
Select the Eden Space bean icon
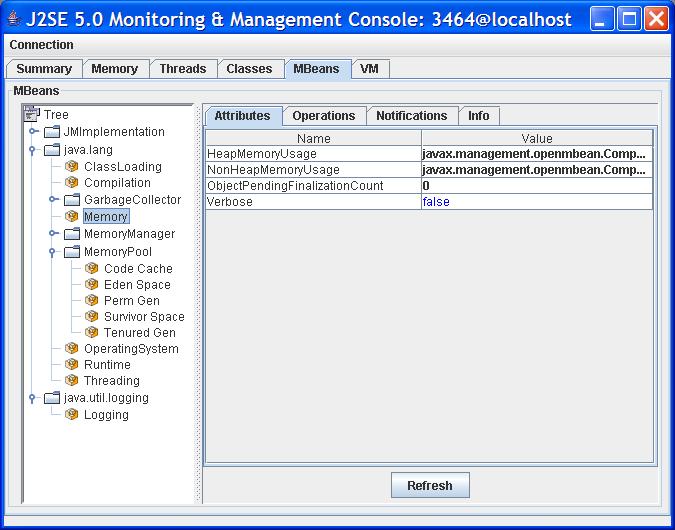[x=92, y=285]
